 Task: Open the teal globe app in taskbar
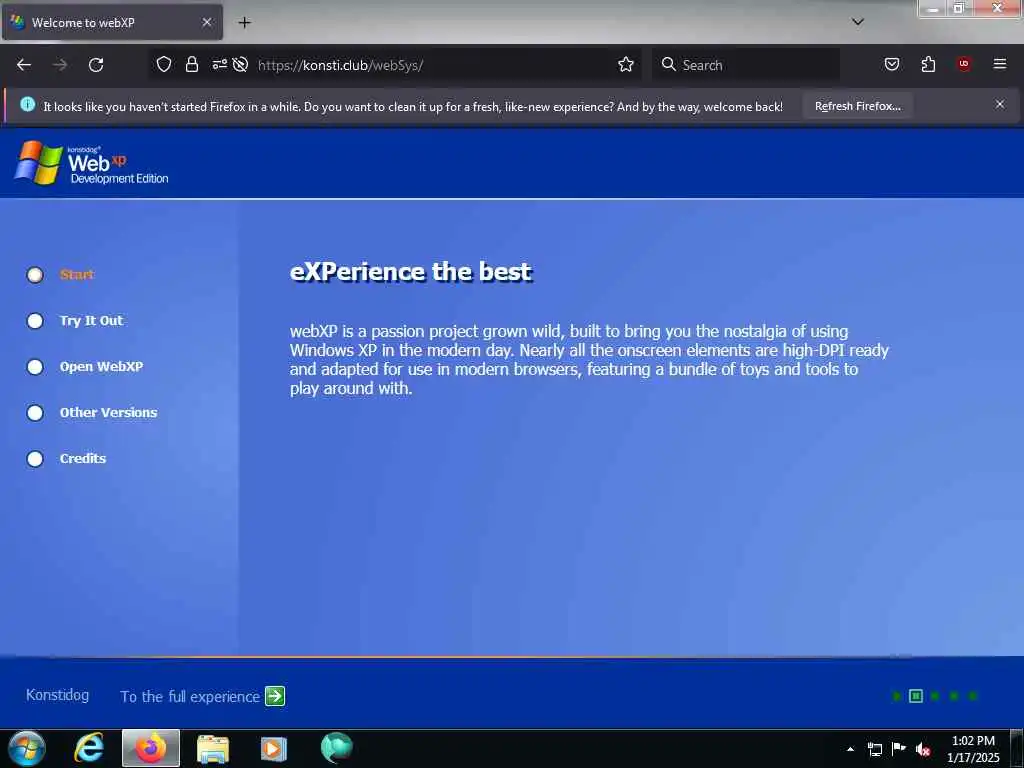(336, 748)
